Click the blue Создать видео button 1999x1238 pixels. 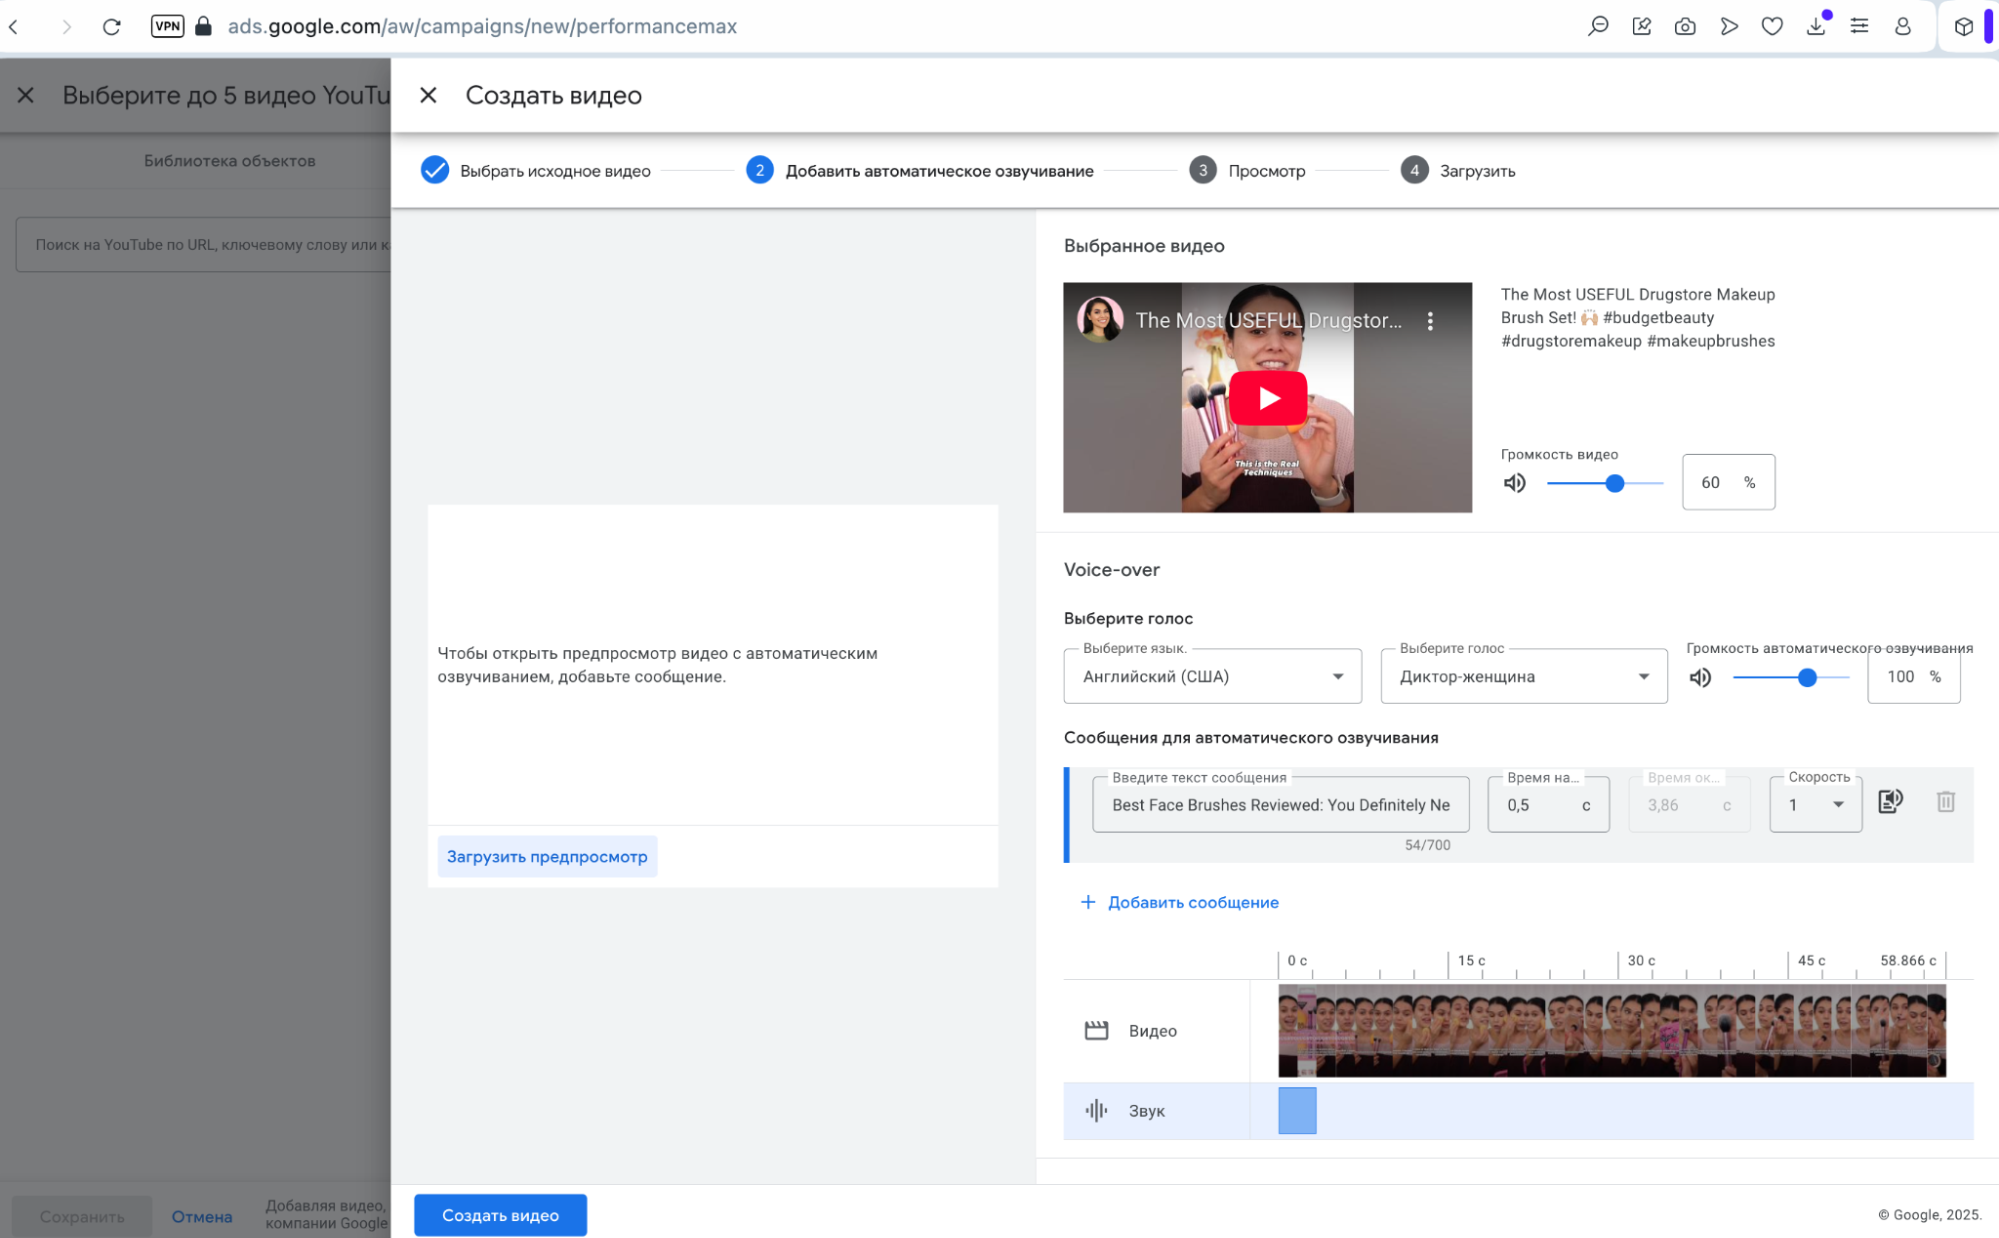pyautogui.click(x=500, y=1215)
